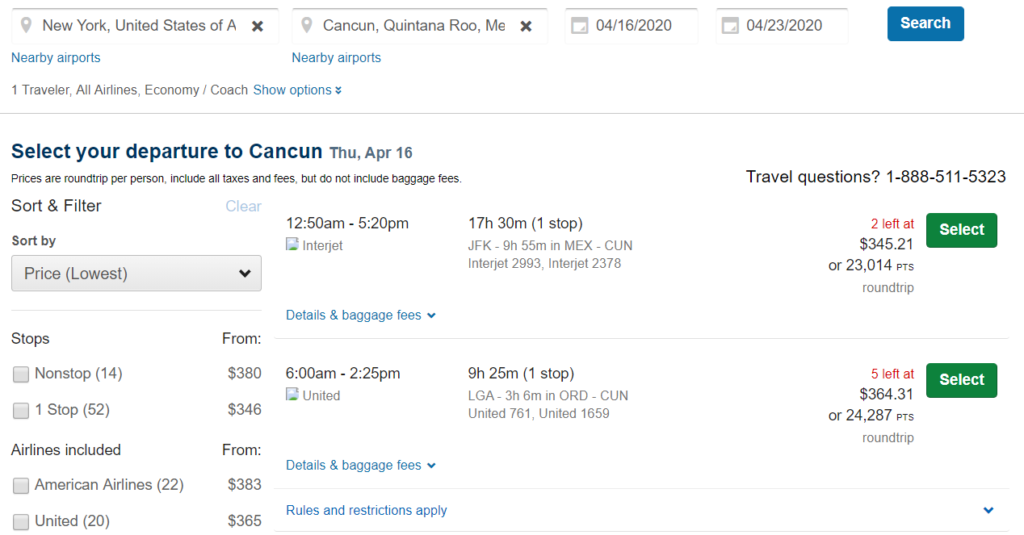Select the $345.21 Interjet flight
Screen dimensions: 1024x535
(x=961, y=230)
